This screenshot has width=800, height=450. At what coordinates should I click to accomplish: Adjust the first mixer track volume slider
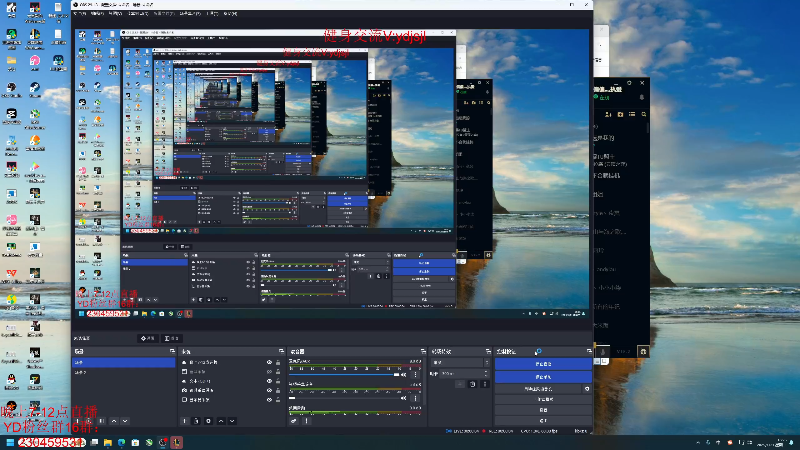coord(344,375)
